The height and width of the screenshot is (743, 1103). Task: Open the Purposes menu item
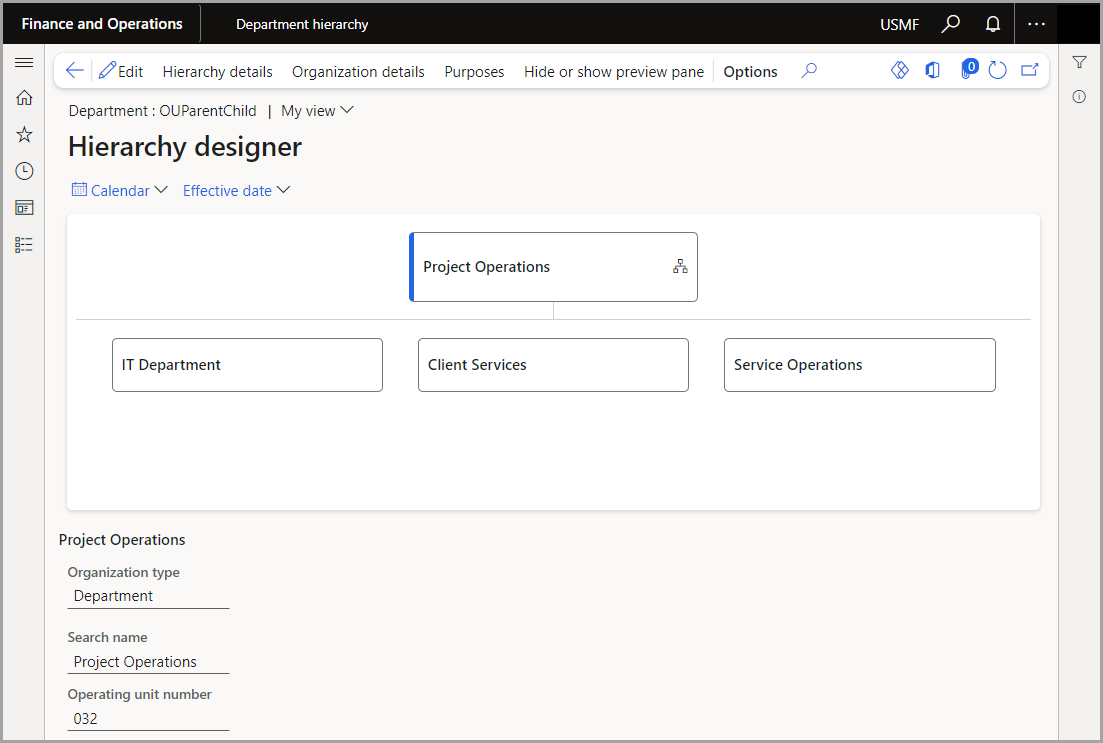coord(474,72)
